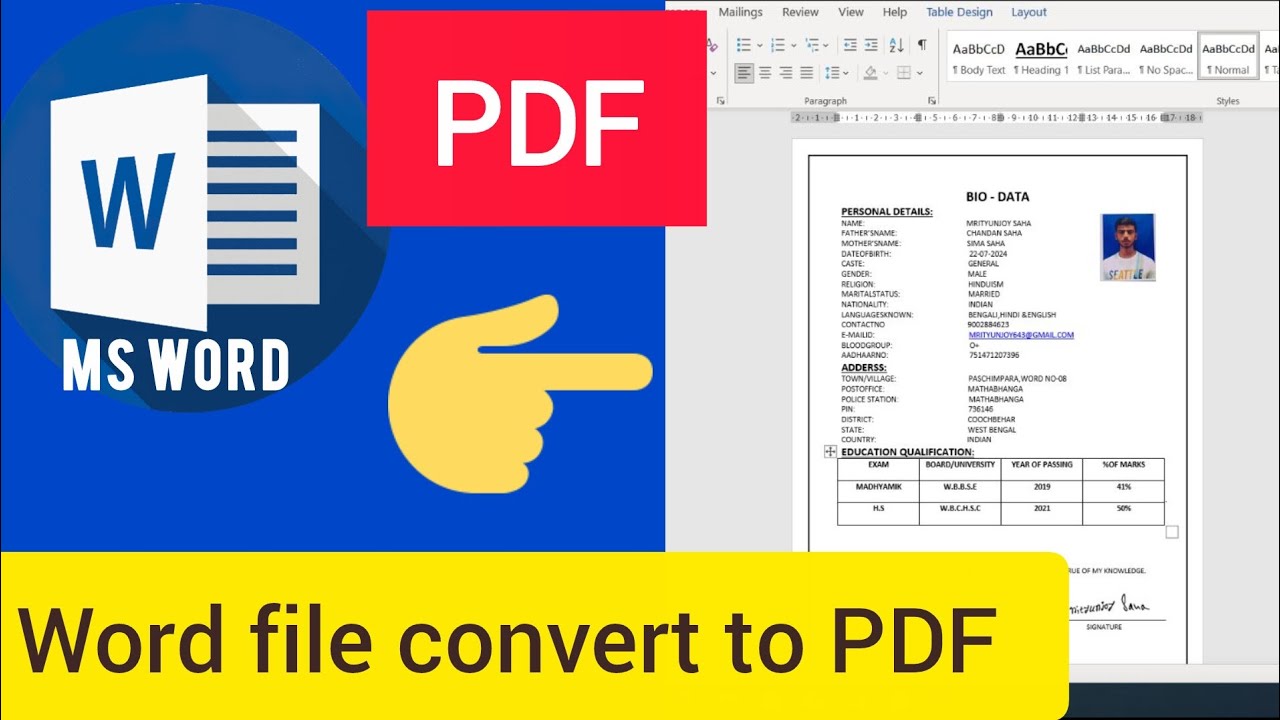Viewport: 1280px width, 720px height.
Task: Select the passport photo in the document
Action: coord(1128,247)
